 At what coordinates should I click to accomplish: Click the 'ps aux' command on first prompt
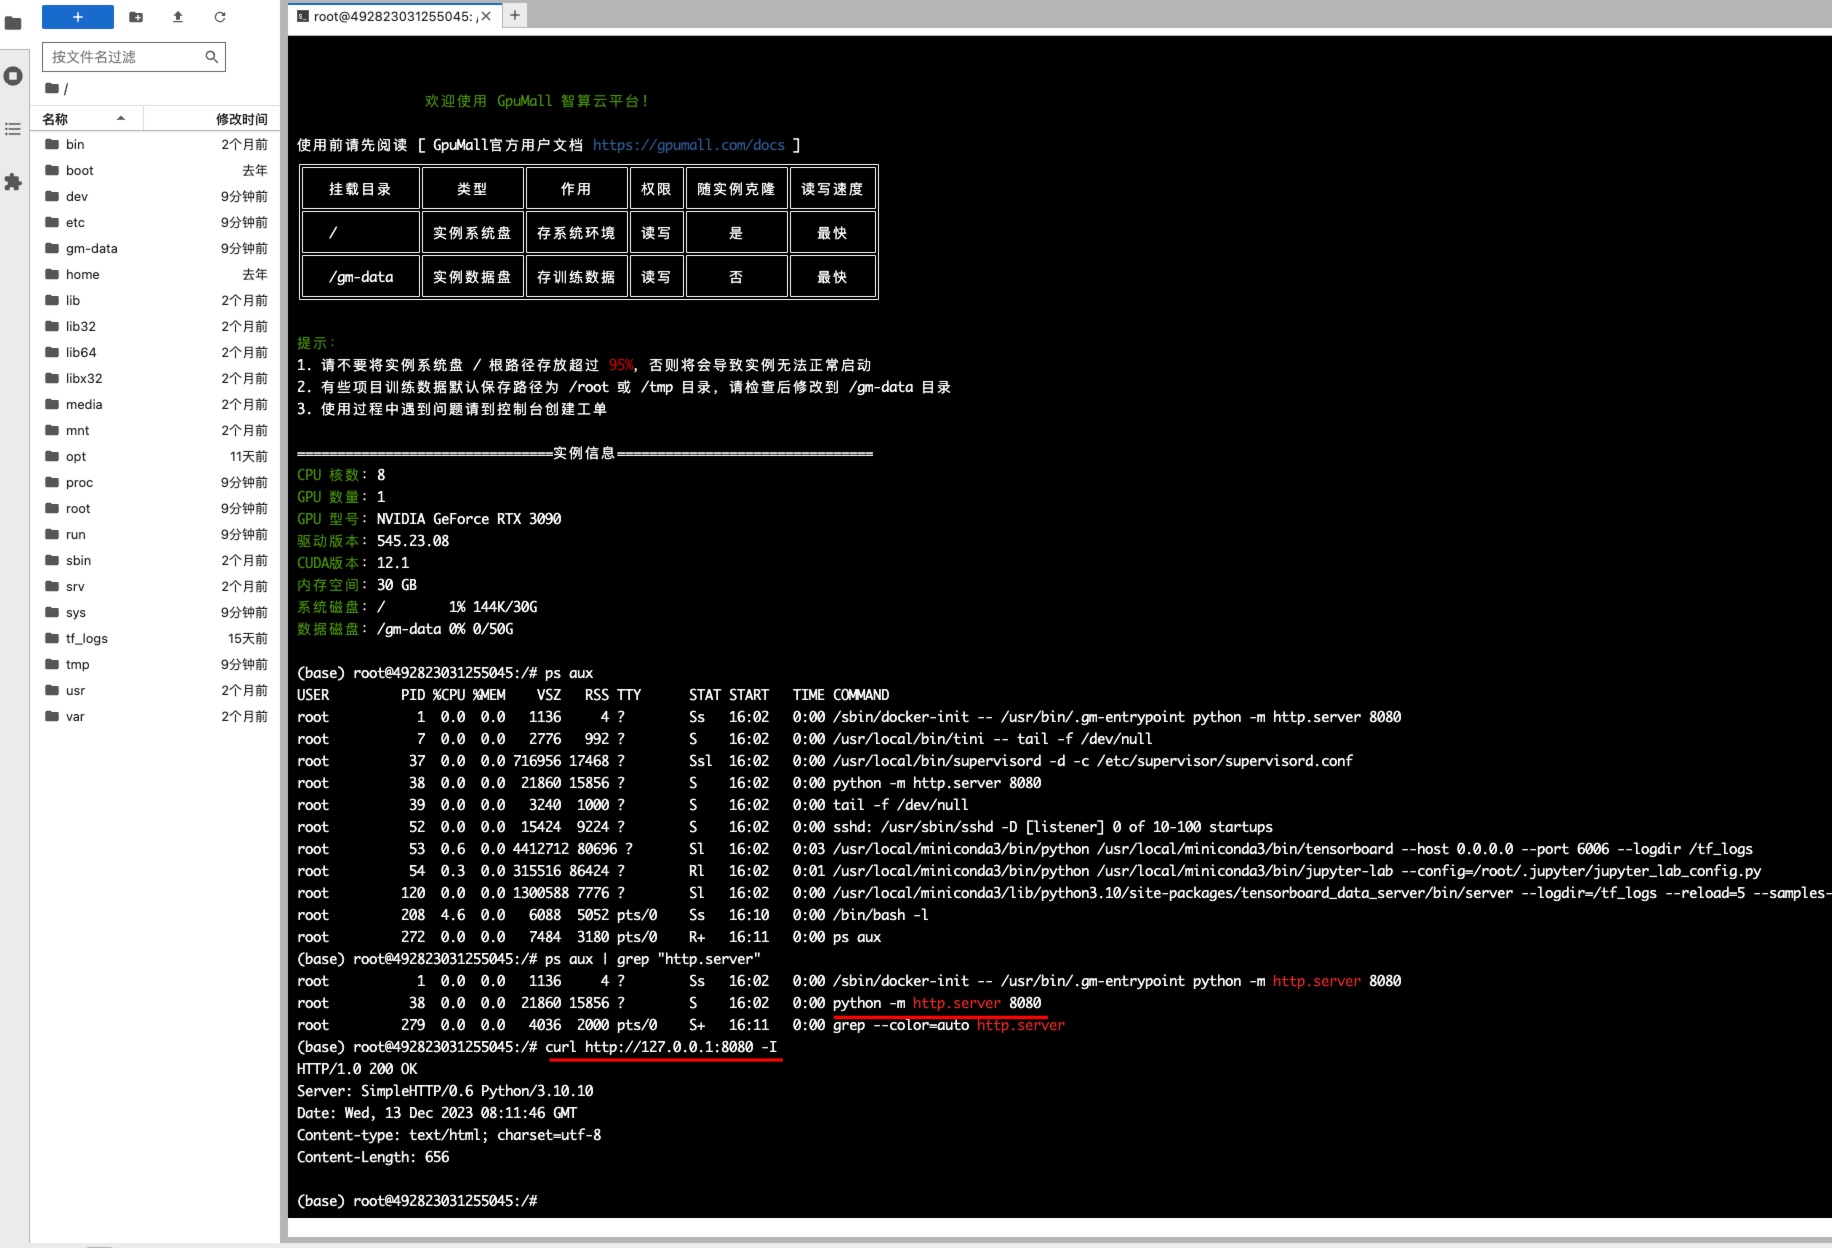pos(569,673)
